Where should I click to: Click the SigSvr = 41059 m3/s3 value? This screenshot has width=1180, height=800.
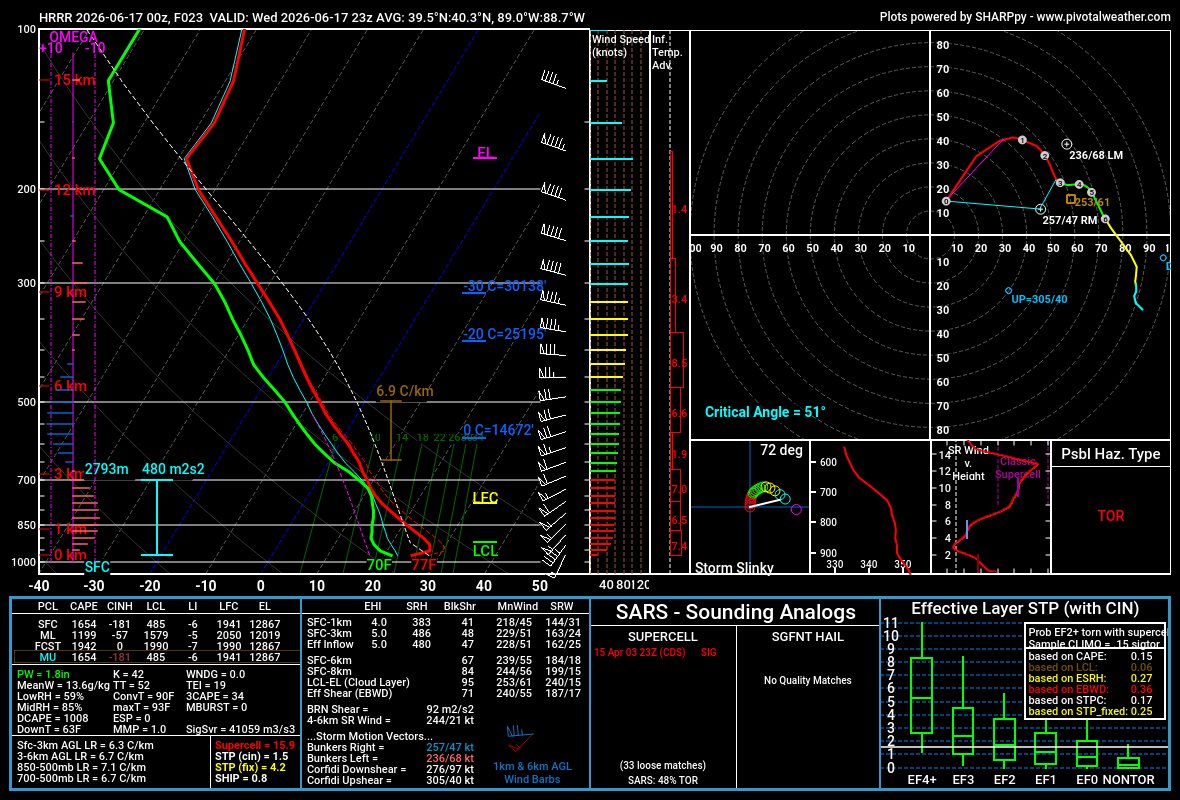tap(240, 729)
